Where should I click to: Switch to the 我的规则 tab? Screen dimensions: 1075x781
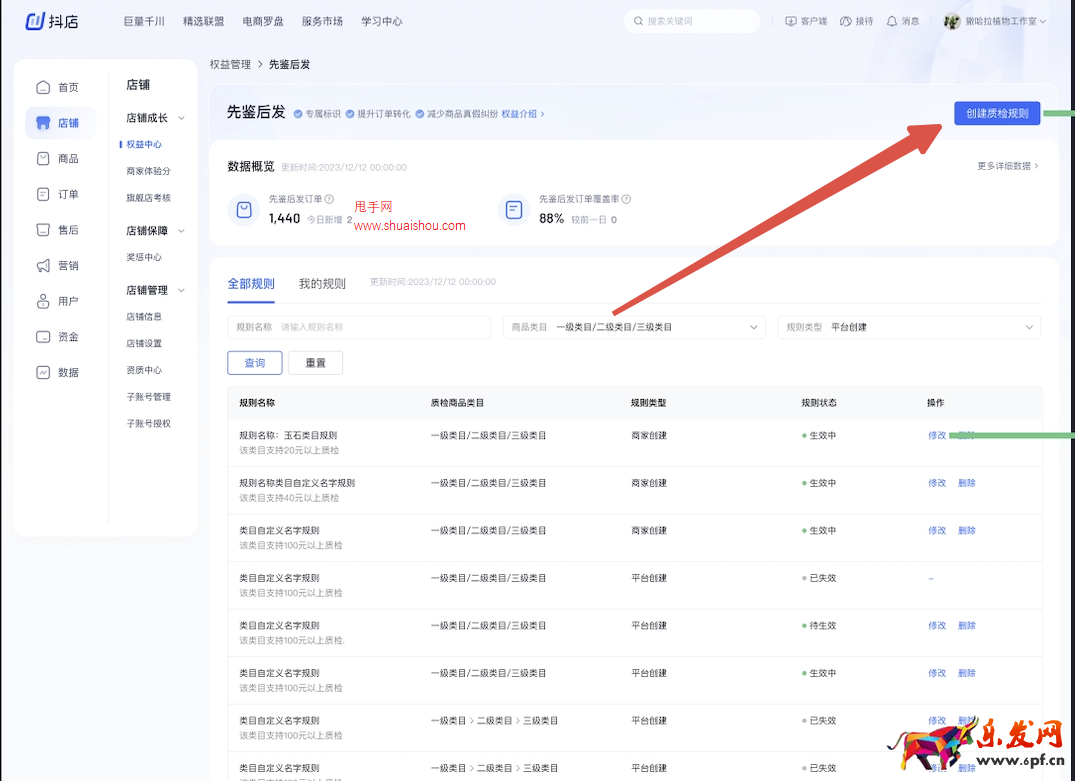(322, 284)
